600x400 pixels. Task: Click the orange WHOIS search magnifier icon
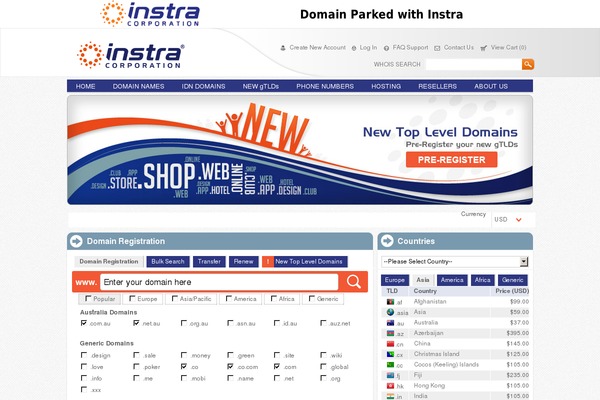528,64
